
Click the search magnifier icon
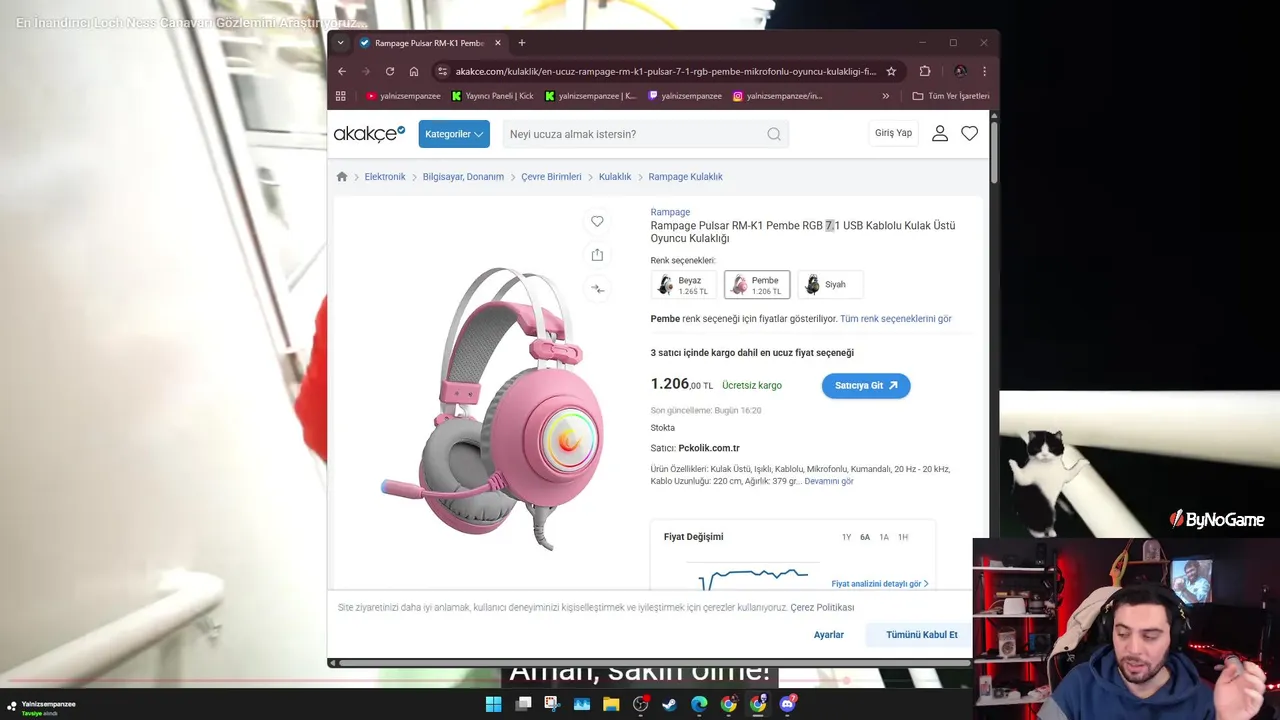(774, 134)
